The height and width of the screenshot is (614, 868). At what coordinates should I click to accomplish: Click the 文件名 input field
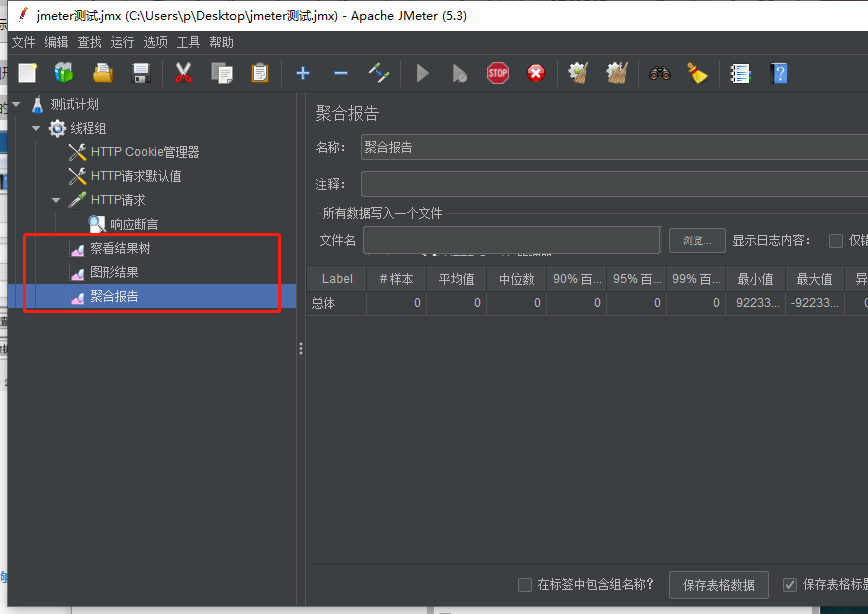512,240
